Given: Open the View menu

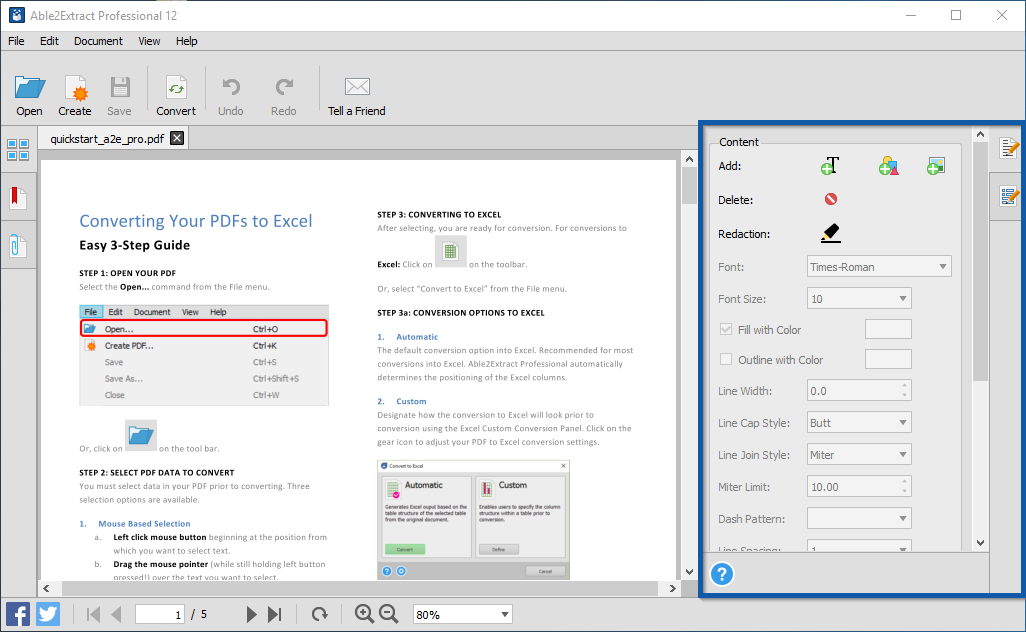Looking at the screenshot, I should coord(149,41).
